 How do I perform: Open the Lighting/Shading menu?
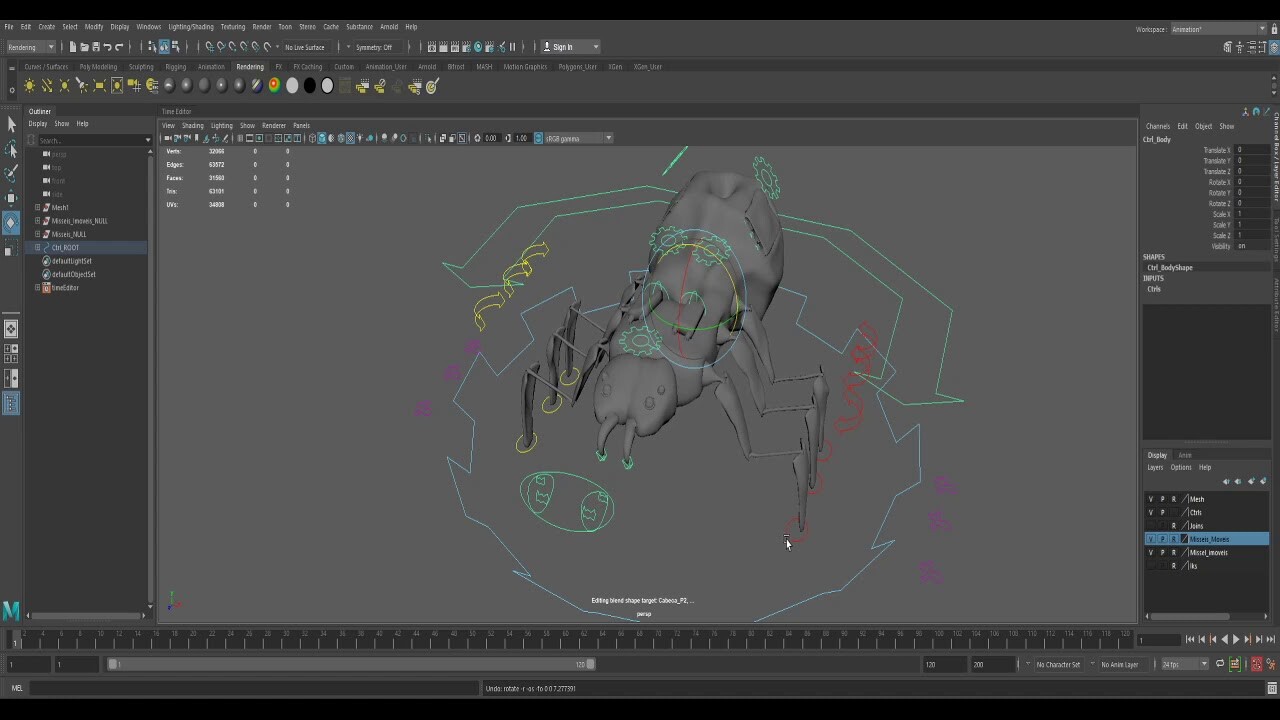click(190, 27)
